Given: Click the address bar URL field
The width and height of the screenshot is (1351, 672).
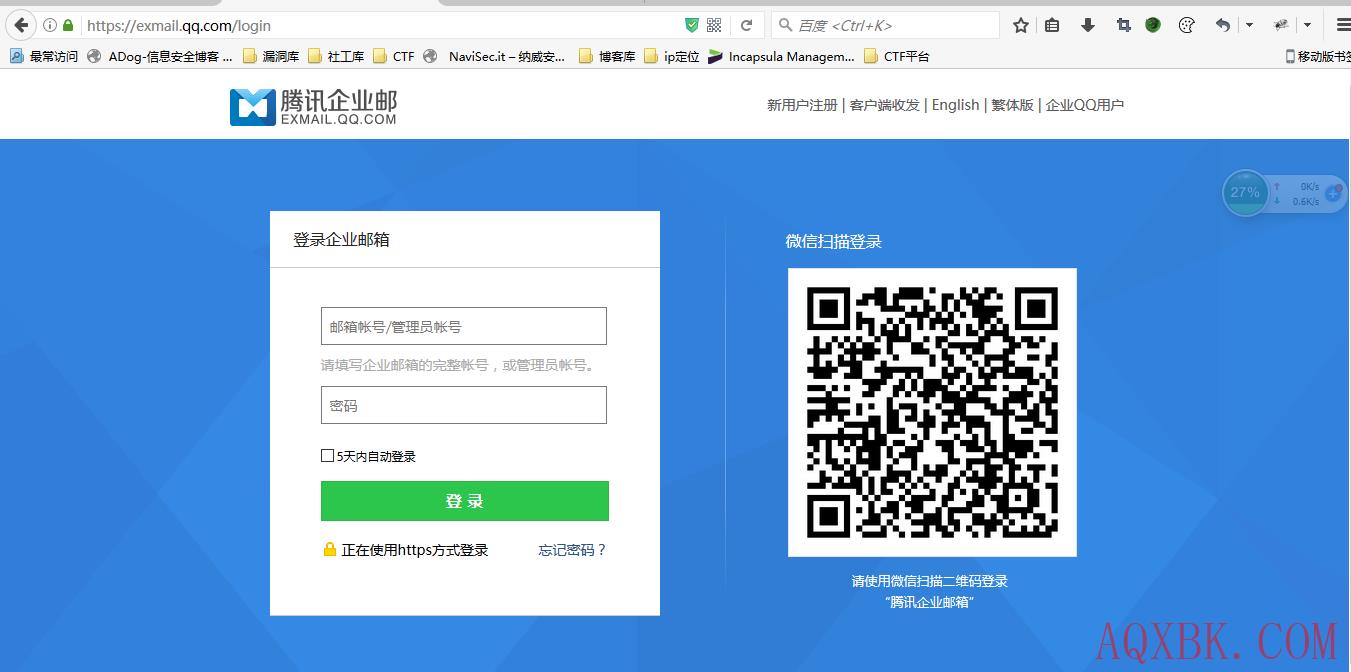Looking at the screenshot, I should tap(380, 25).
